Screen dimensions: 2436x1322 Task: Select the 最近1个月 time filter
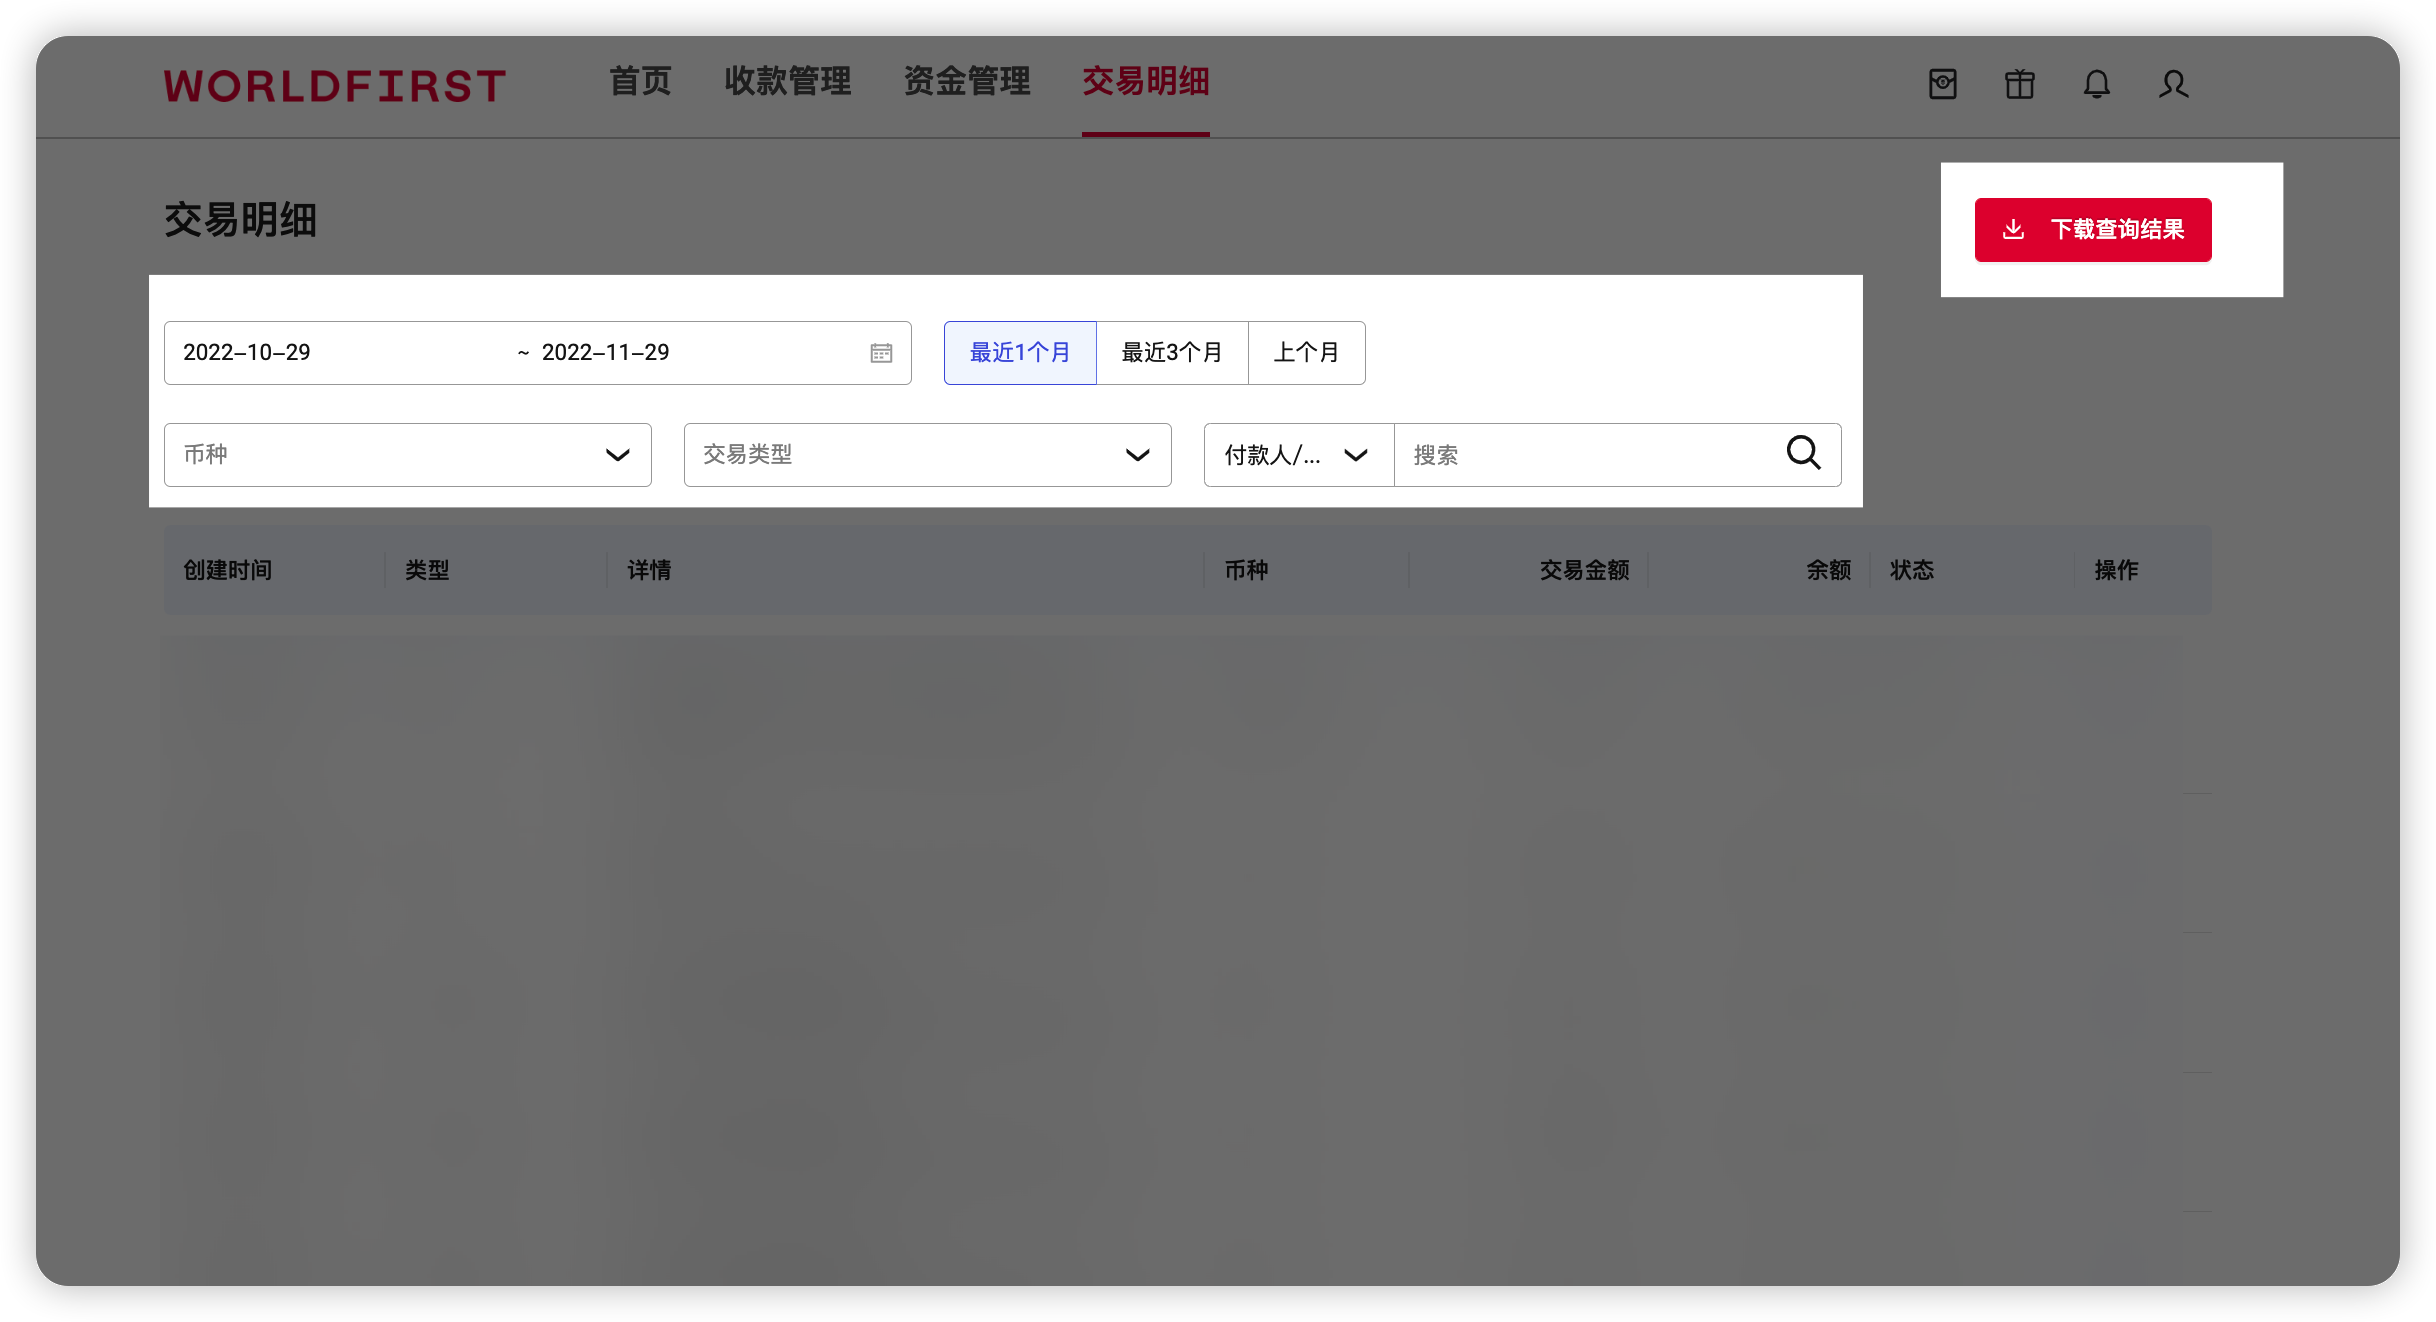1019,352
